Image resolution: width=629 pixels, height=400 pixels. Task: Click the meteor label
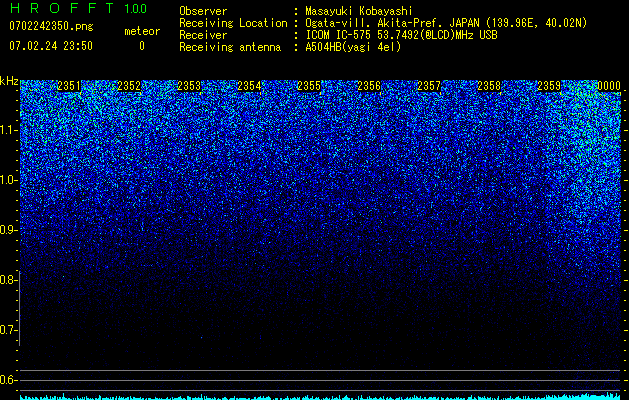tap(142, 31)
